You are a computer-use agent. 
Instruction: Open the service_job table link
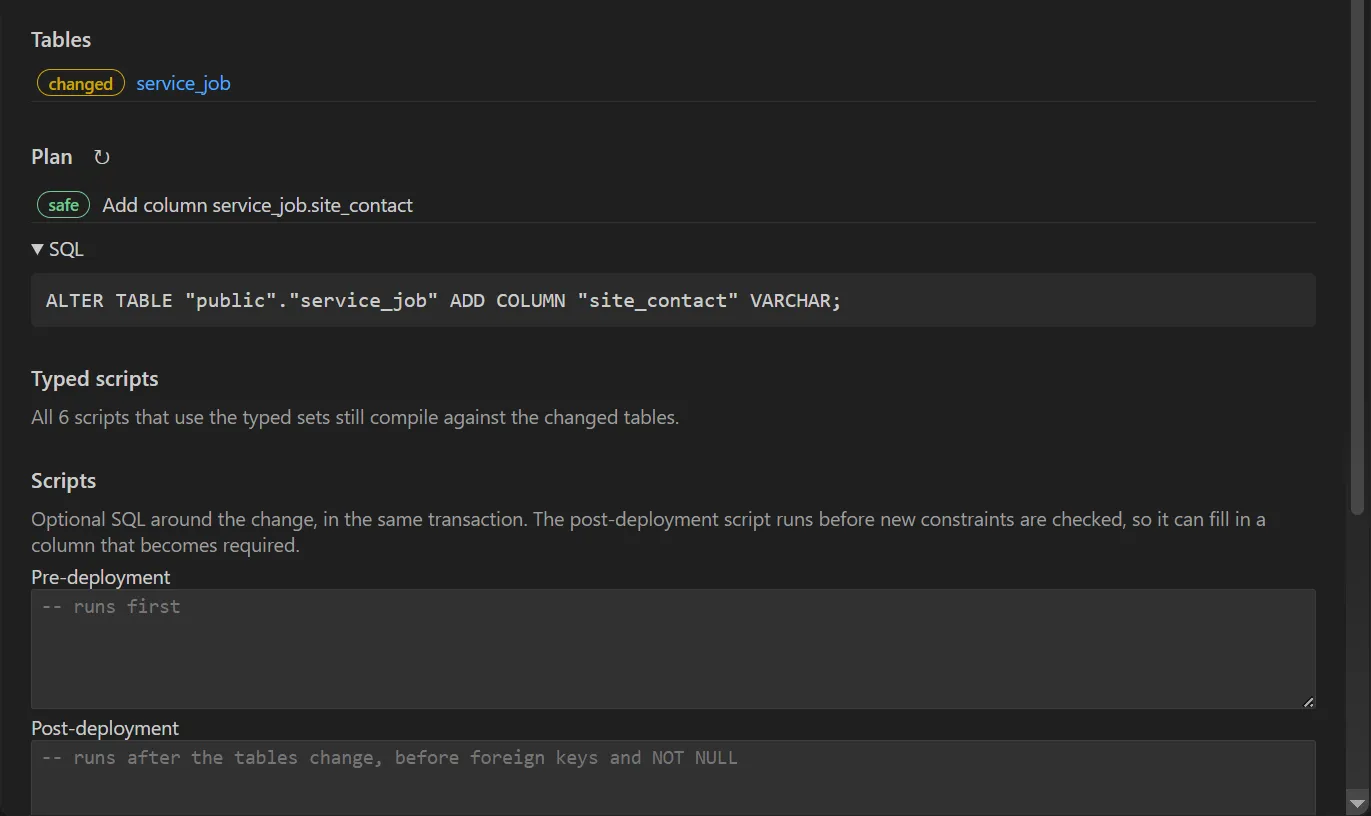pyautogui.click(x=183, y=83)
